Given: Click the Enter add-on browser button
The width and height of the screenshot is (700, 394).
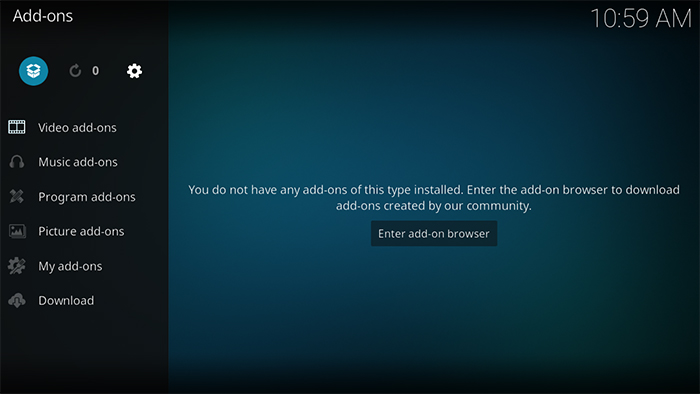Looking at the screenshot, I should tap(434, 233).
